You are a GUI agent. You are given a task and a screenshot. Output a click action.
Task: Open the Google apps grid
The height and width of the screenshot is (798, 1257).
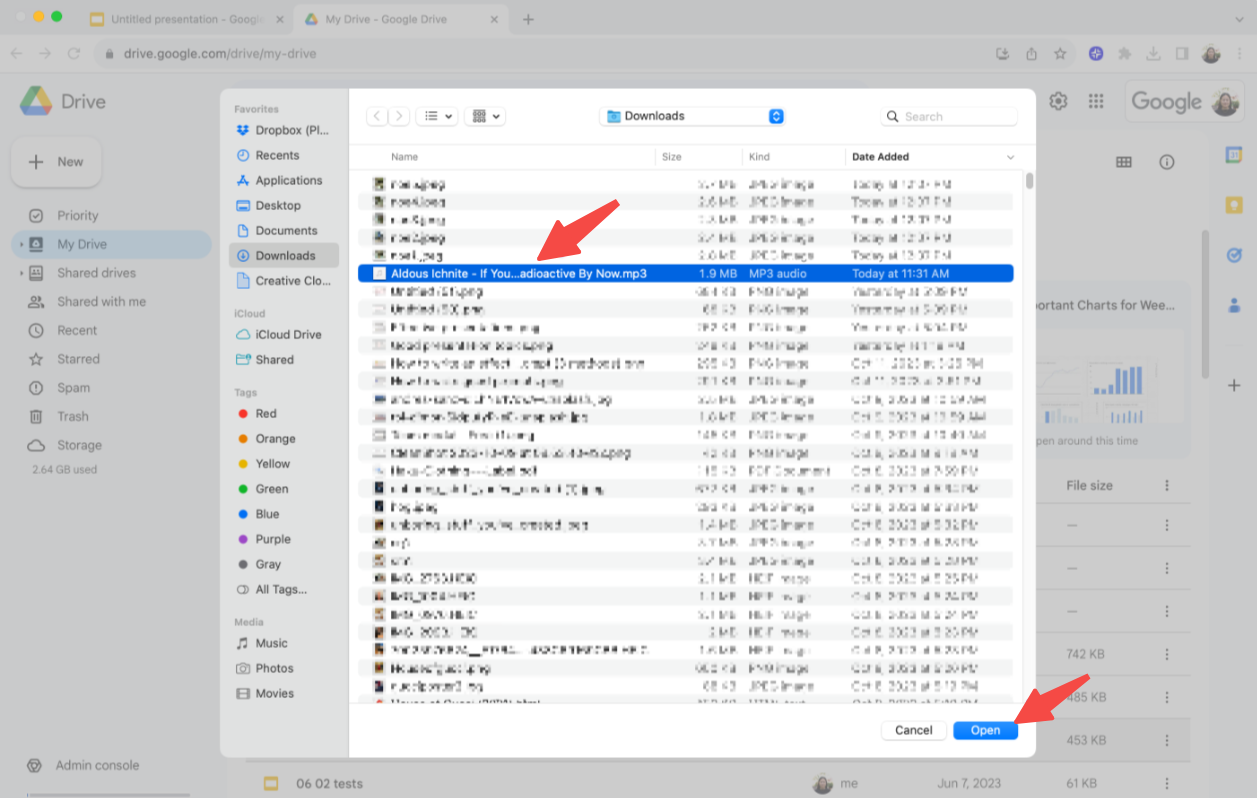pyautogui.click(x=1095, y=101)
